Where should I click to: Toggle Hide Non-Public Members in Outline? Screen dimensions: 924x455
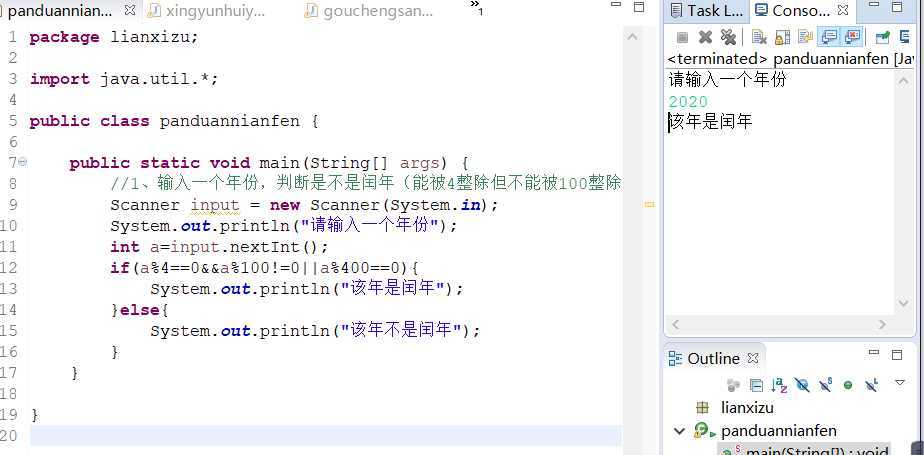(848, 385)
